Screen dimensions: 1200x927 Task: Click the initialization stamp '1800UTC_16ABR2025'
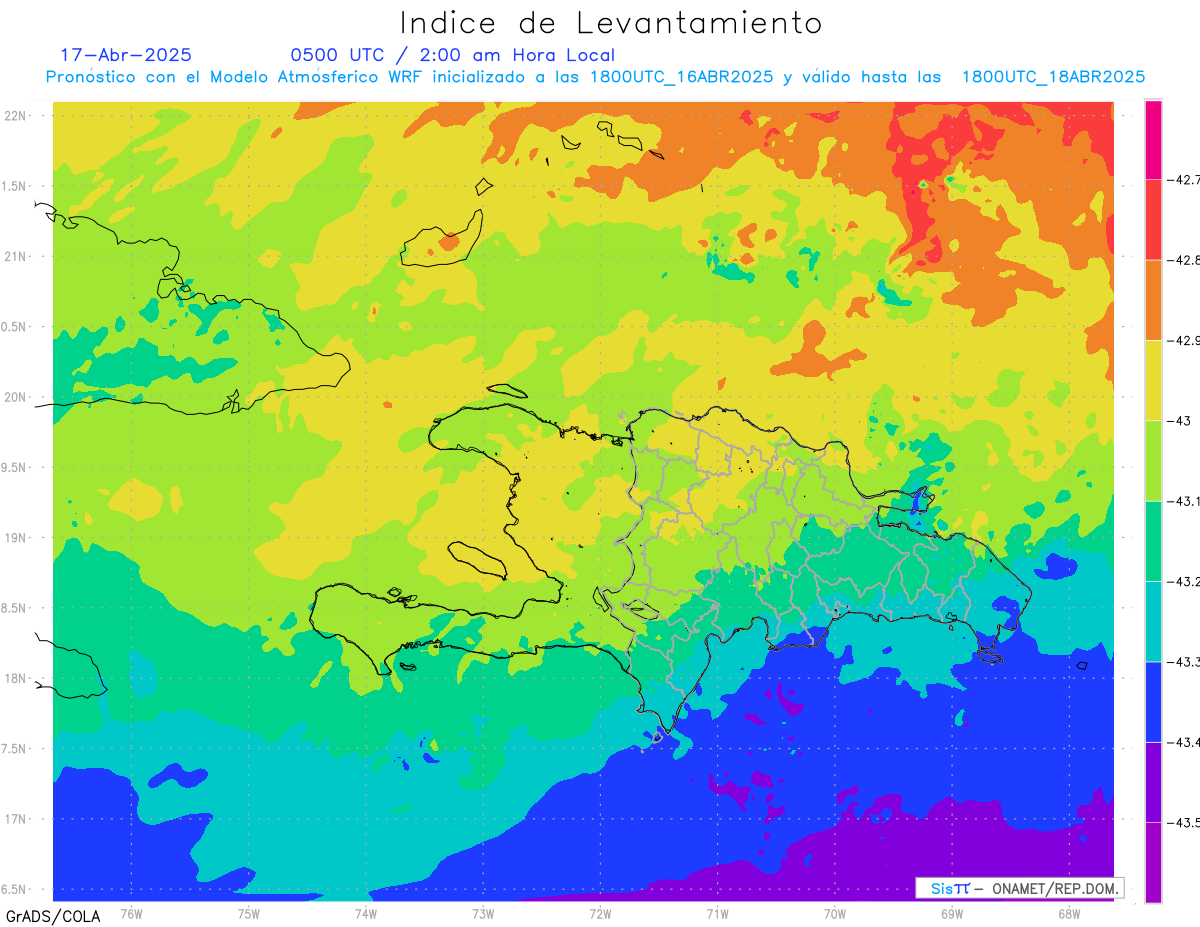coord(682,77)
